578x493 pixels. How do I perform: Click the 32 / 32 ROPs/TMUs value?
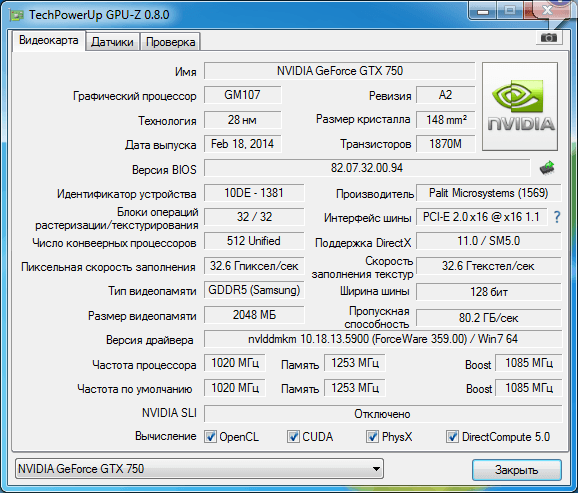click(254, 217)
